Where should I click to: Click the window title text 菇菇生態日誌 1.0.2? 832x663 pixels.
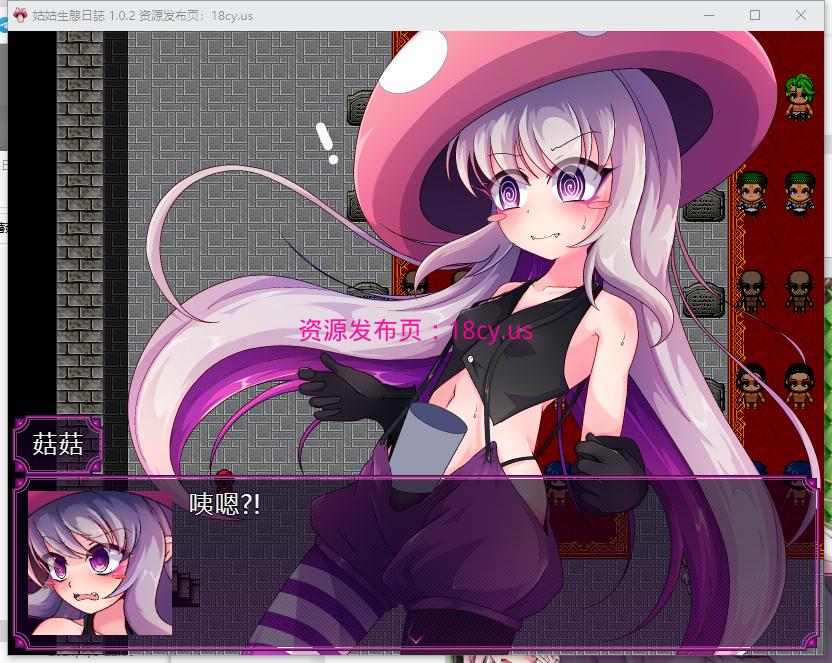click(84, 16)
